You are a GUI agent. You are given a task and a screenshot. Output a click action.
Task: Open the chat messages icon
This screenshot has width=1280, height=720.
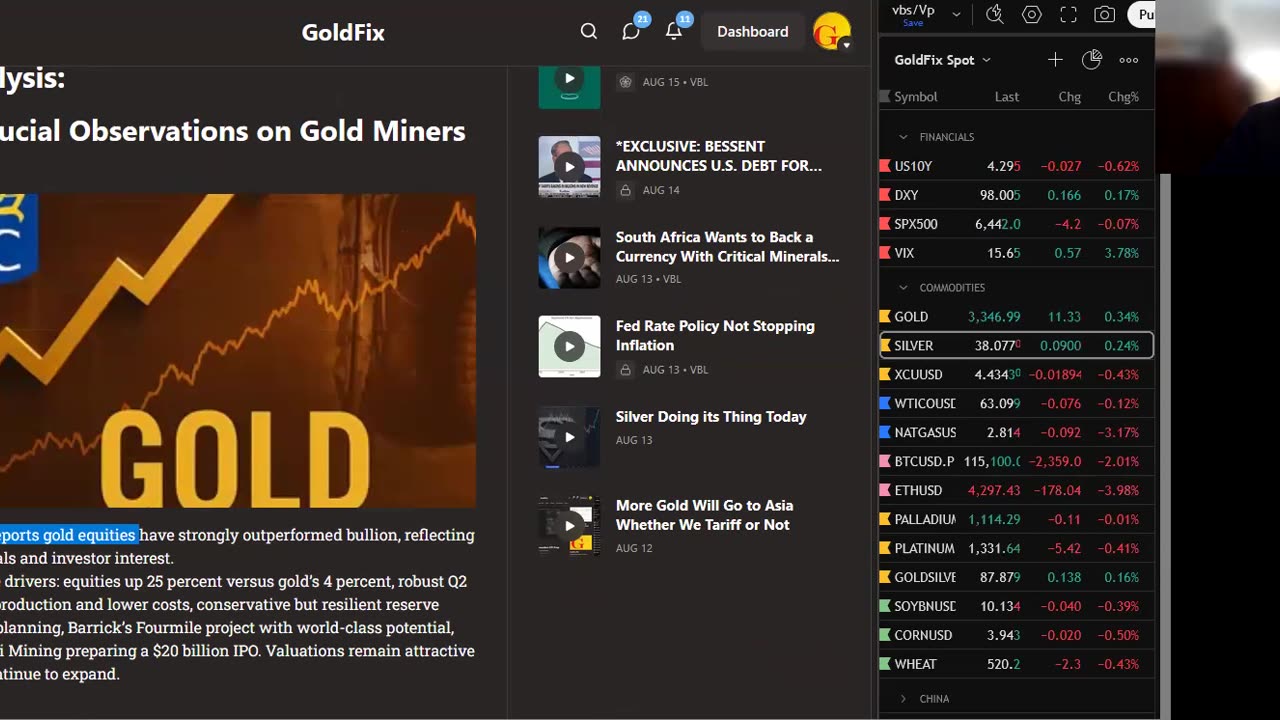point(631,31)
